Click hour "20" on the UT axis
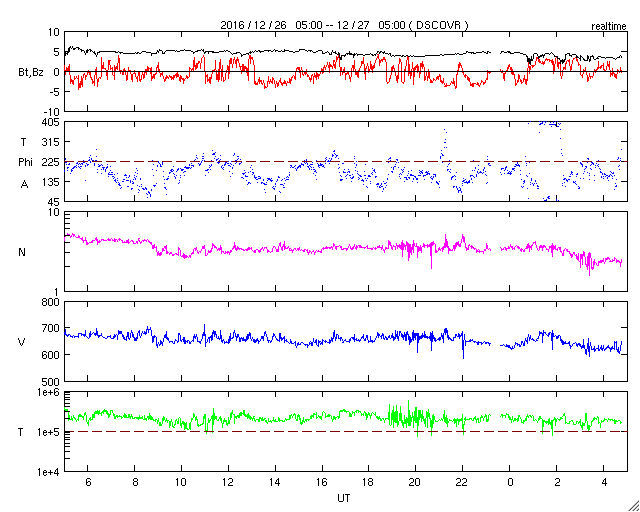The height and width of the screenshot is (512, 640). point(416,483)
